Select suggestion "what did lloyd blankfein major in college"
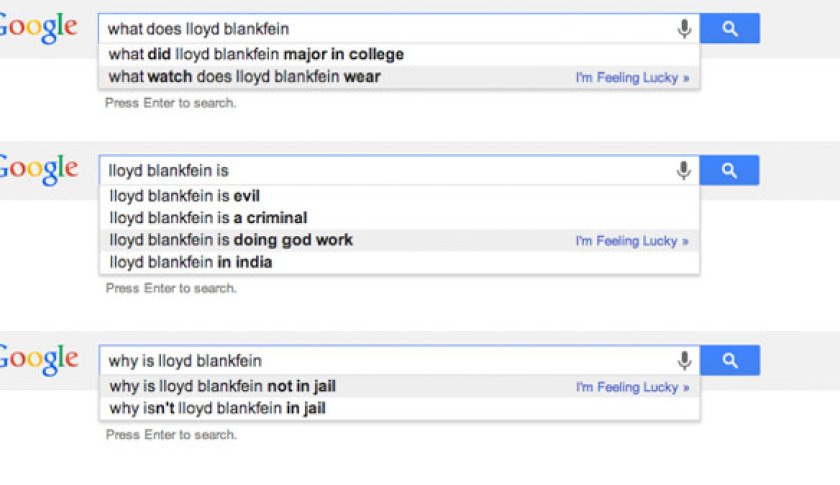 pyautogui.click(x=256, y=54)
